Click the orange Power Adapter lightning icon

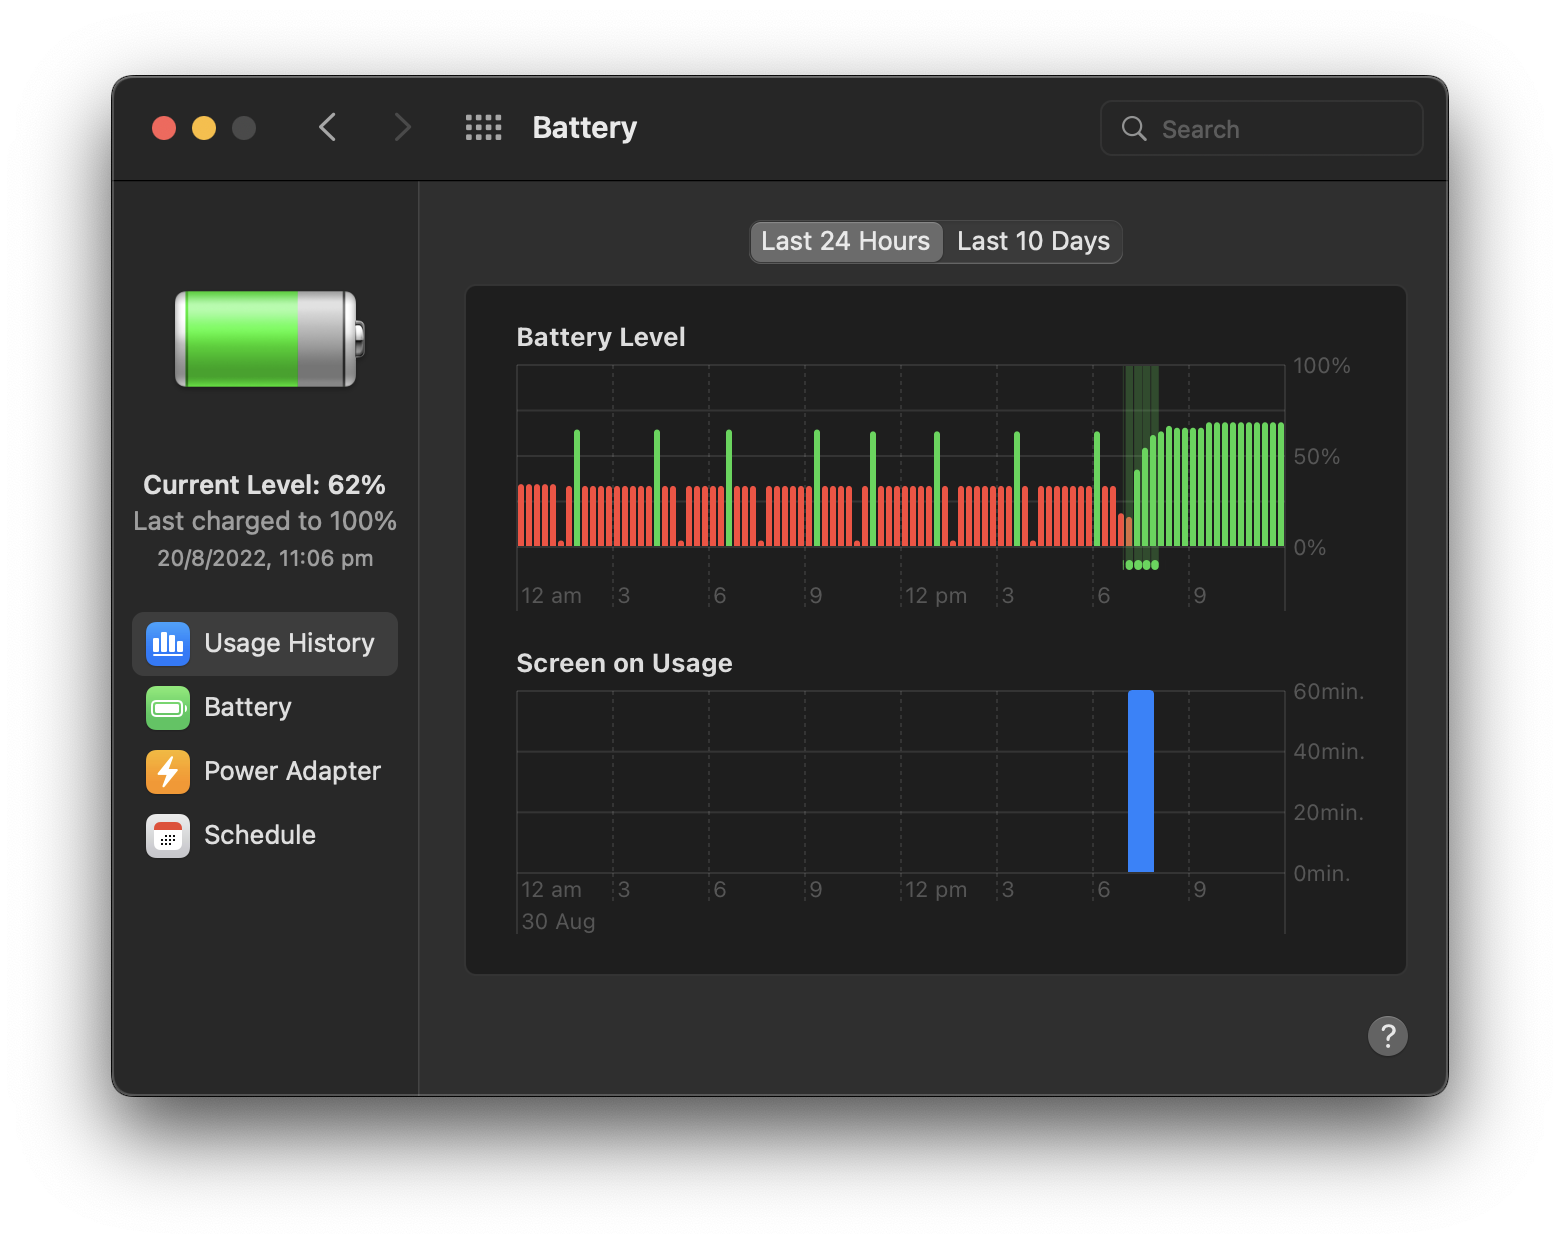(x=167, y=772)
